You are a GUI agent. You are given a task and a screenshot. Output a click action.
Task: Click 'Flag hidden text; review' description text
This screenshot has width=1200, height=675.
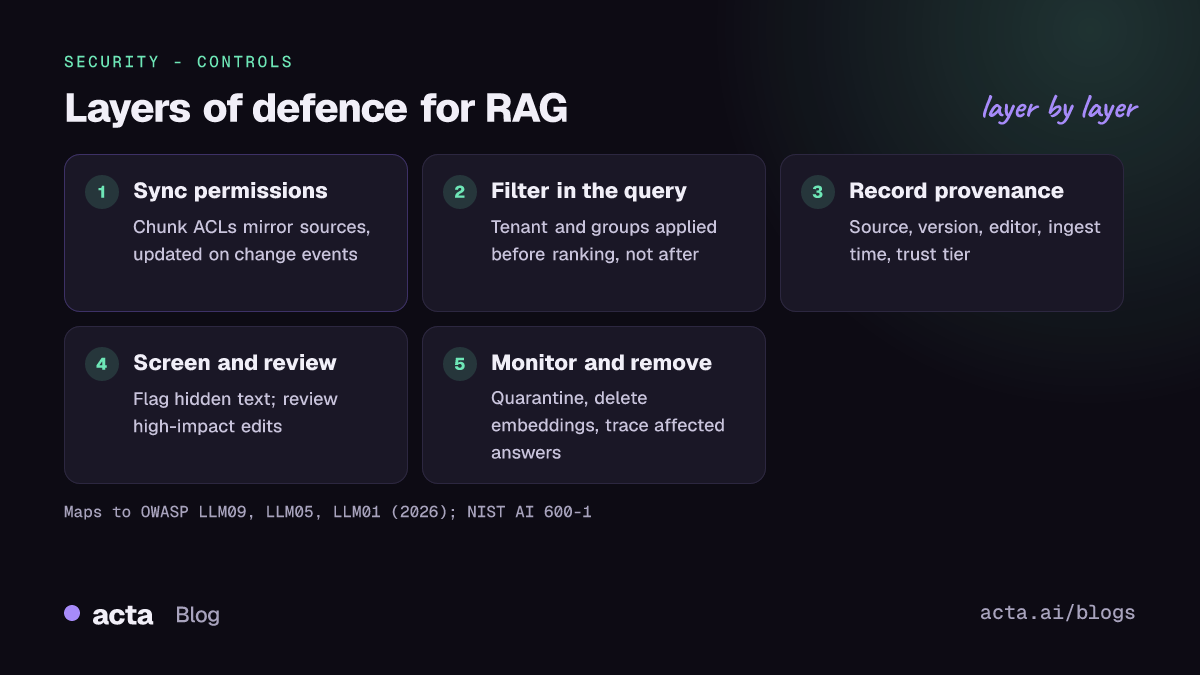pyautogui.click(x=235, y=412)
